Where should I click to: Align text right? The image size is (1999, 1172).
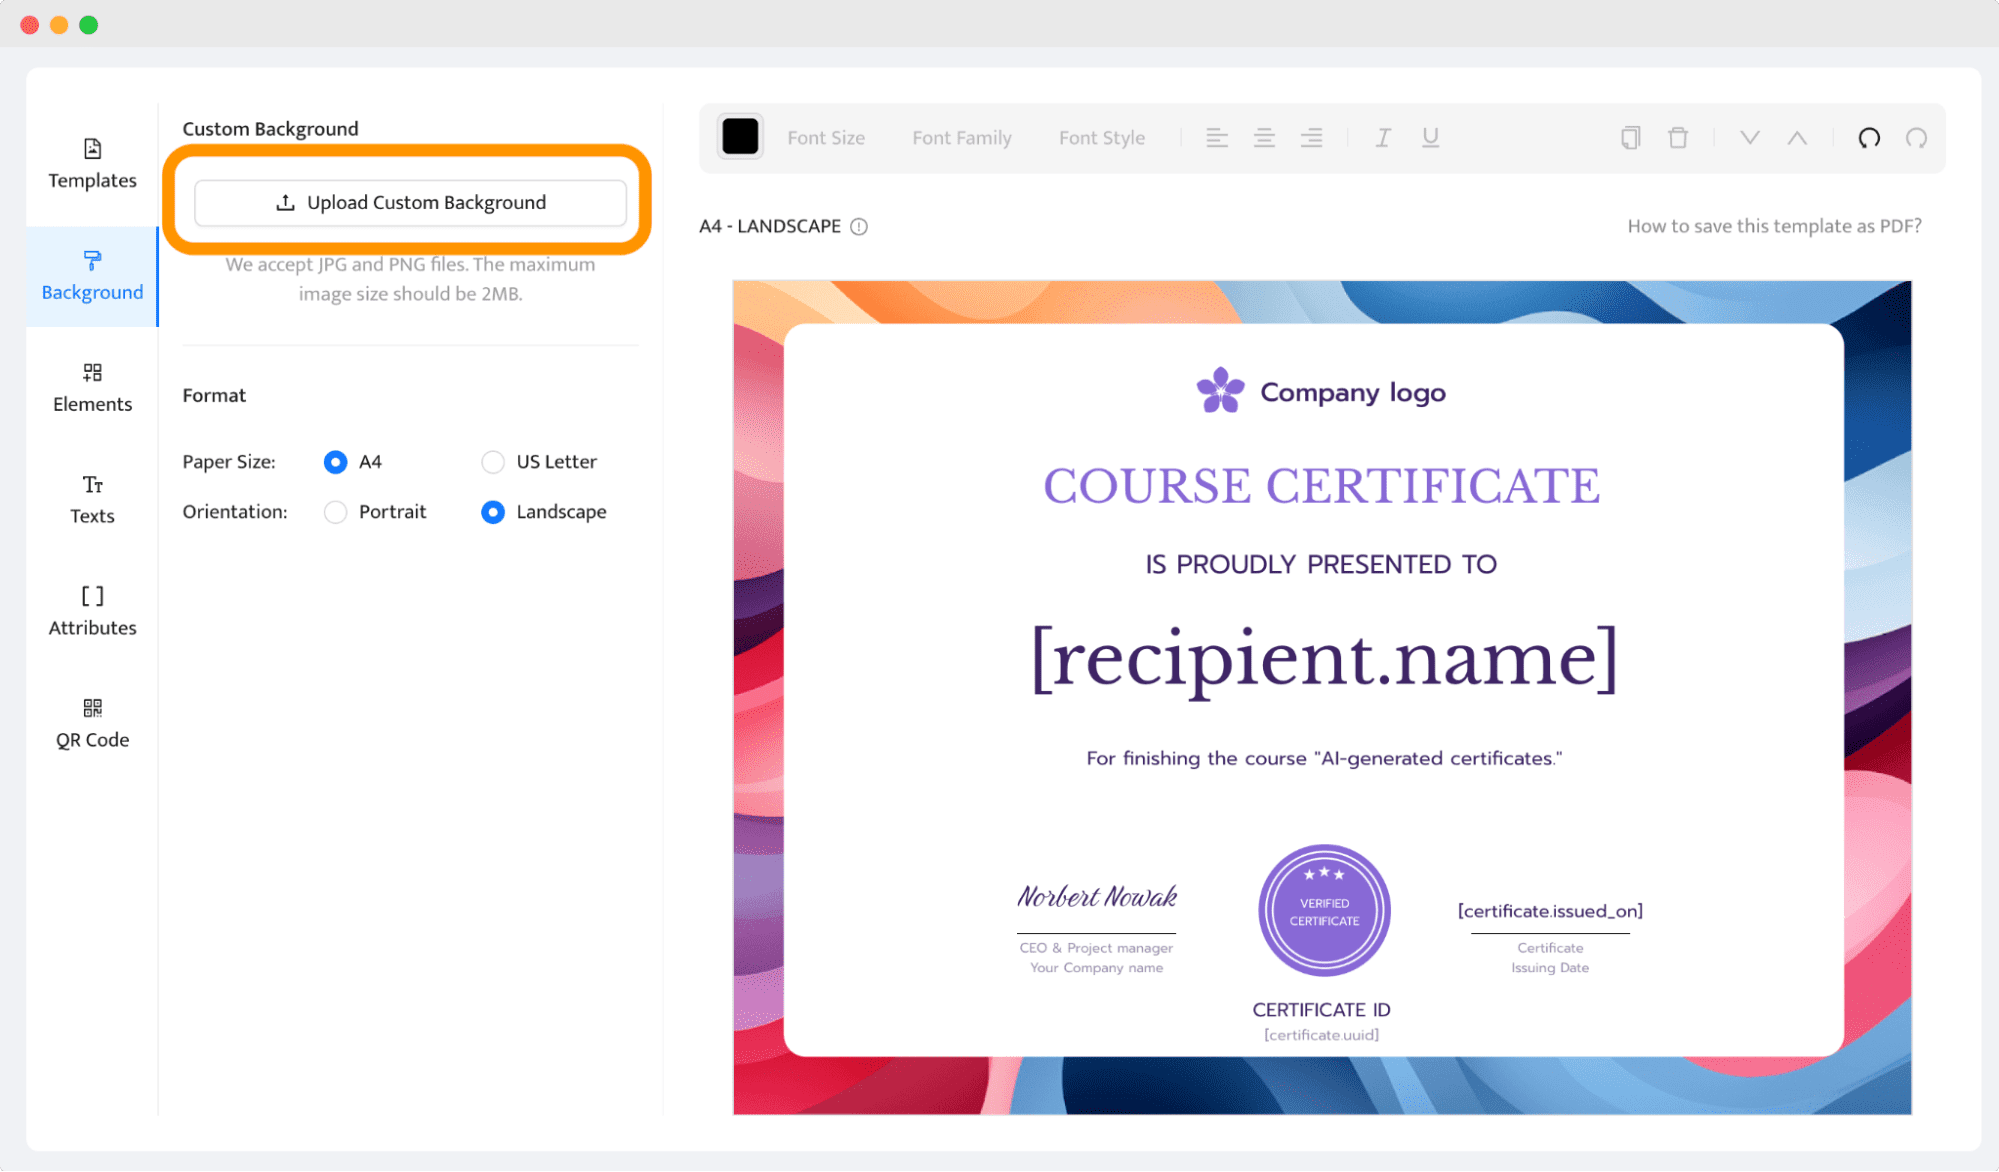click(1311, 138)
